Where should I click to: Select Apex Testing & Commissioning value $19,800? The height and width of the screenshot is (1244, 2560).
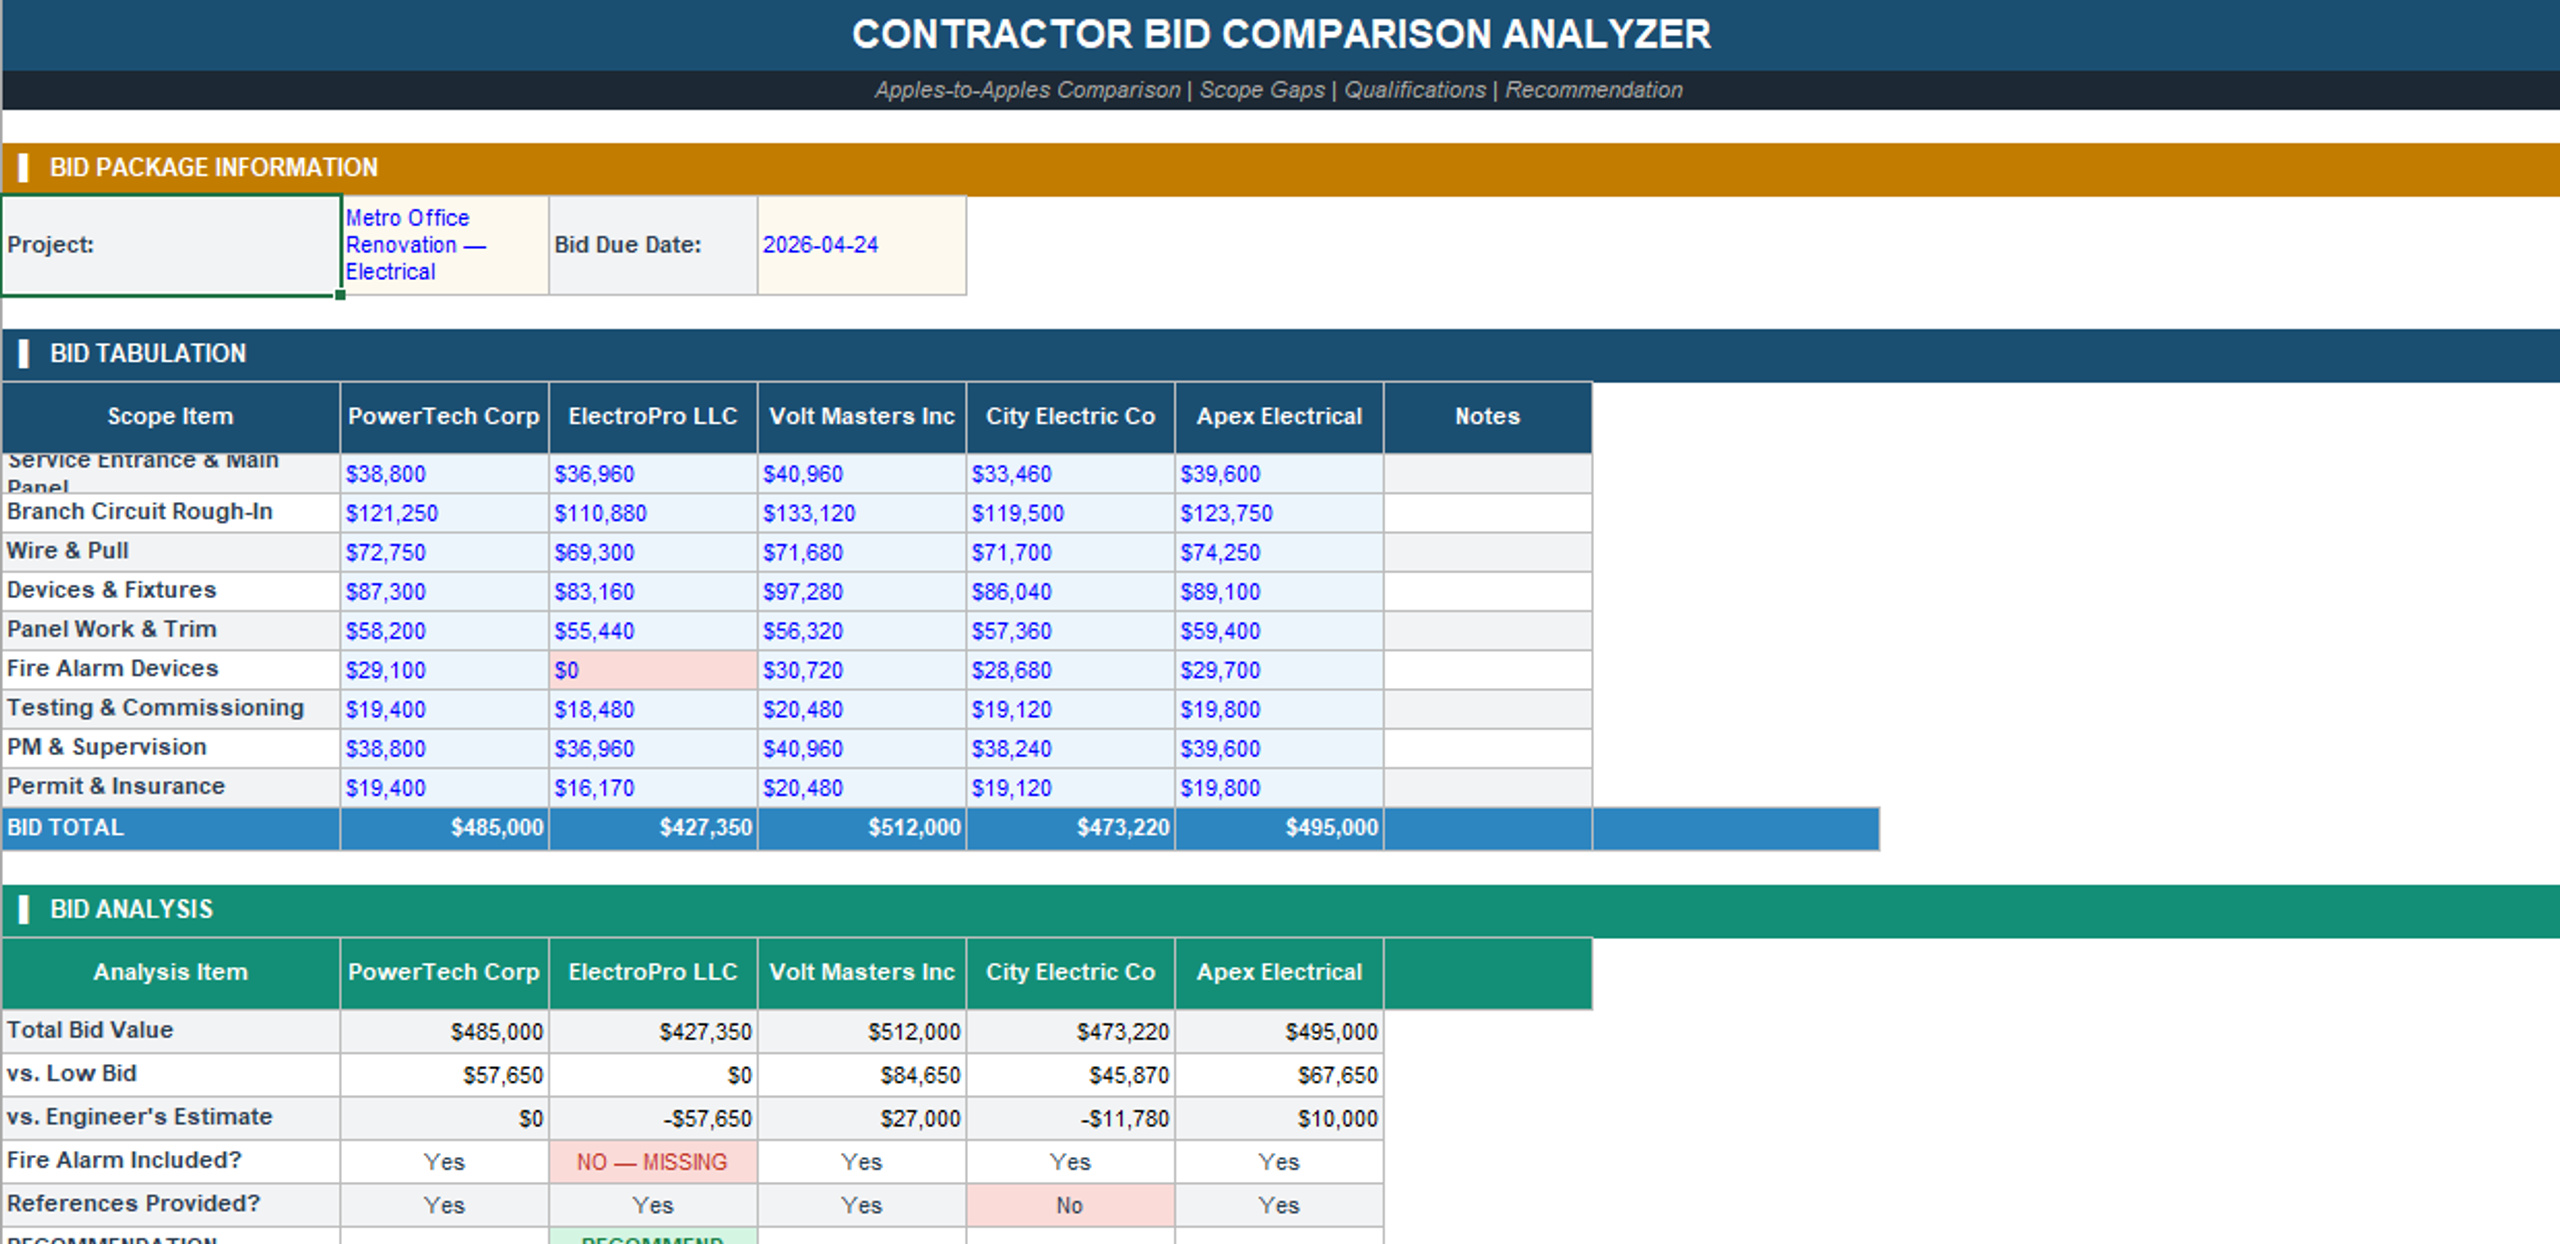pyautogui.click(x=1280, y=709)
